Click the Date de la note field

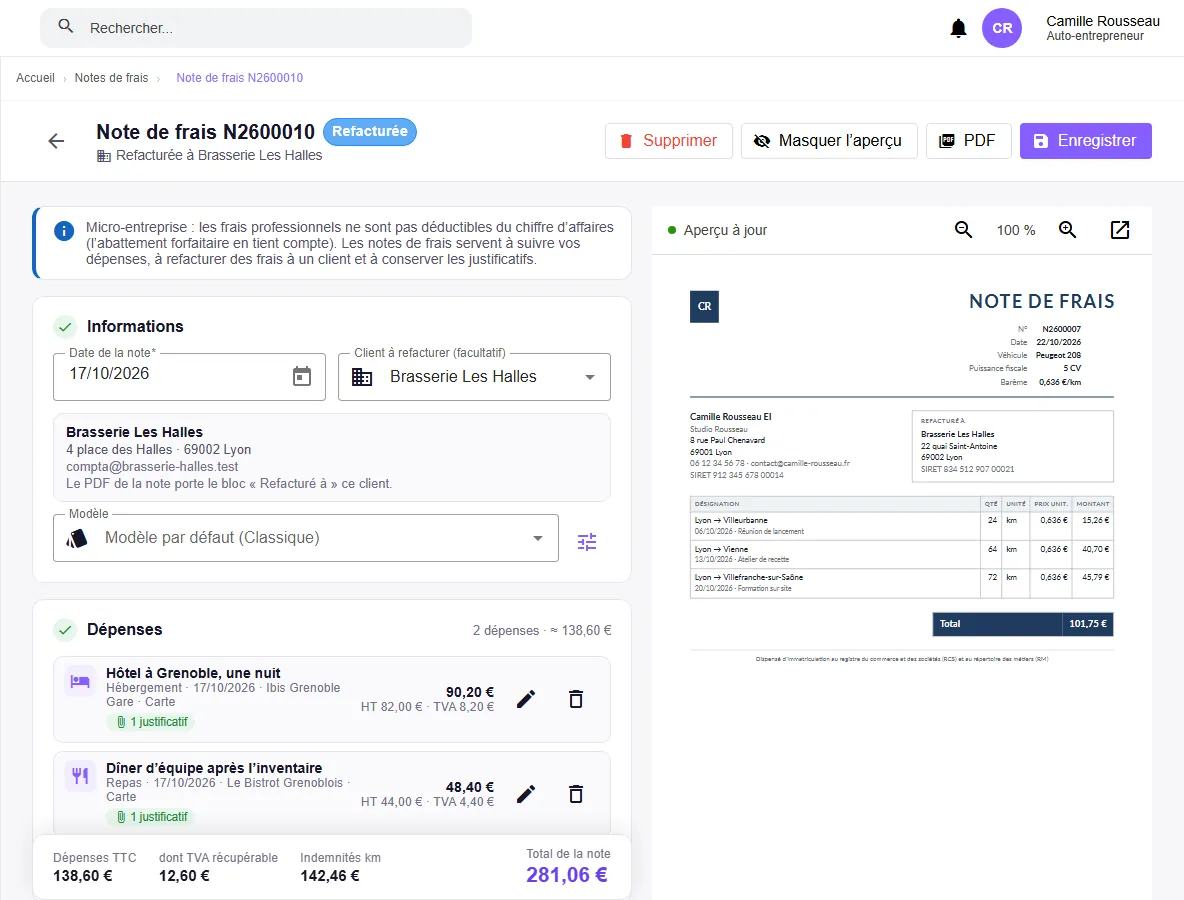(190, 377)
